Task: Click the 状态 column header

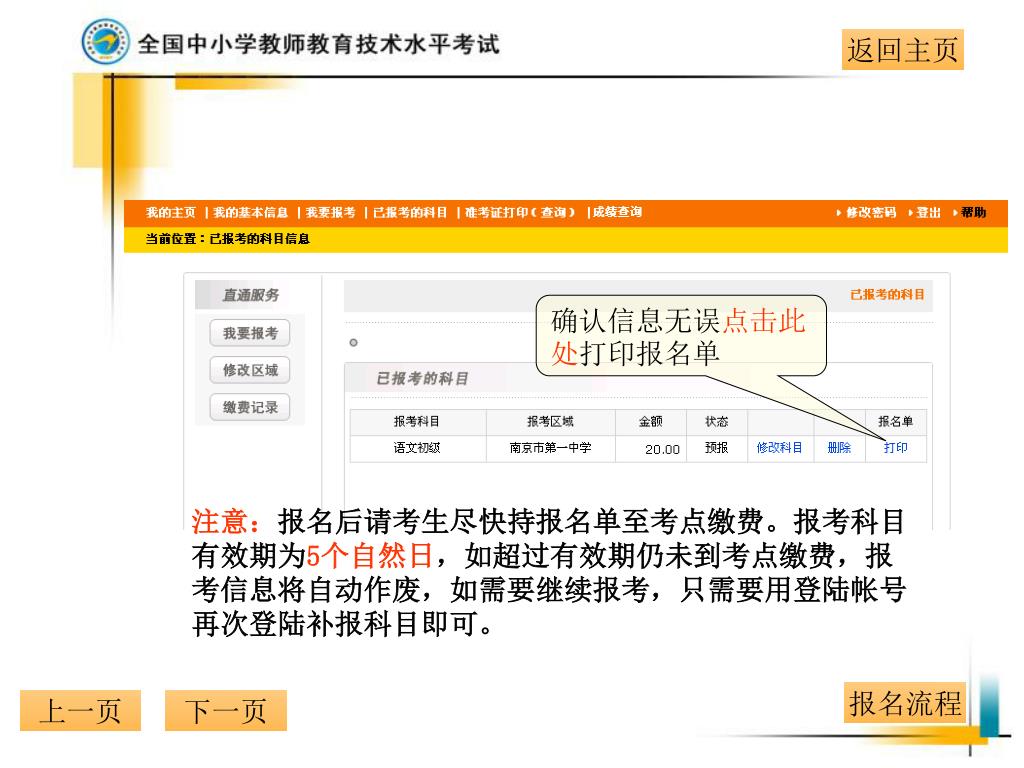Action: [716, 422]
